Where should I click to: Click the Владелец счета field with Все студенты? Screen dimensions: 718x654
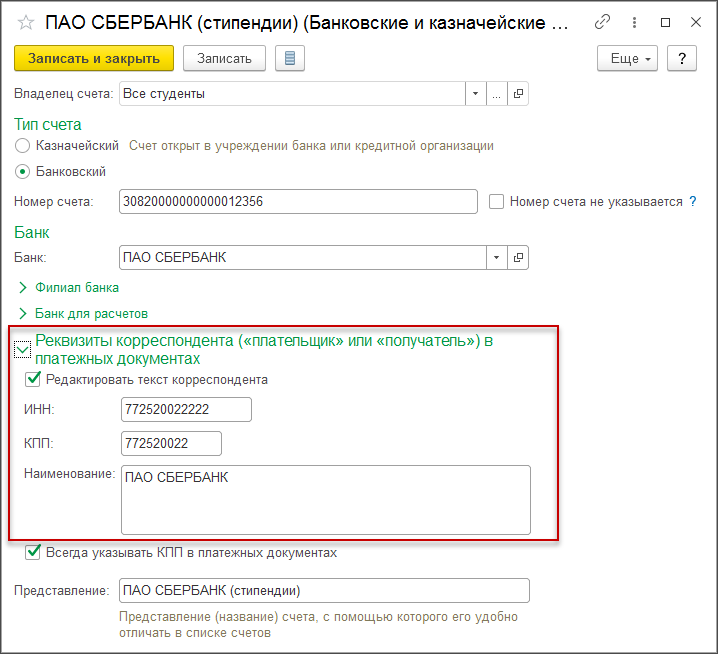pyautogui.click(x=292, y=94)
